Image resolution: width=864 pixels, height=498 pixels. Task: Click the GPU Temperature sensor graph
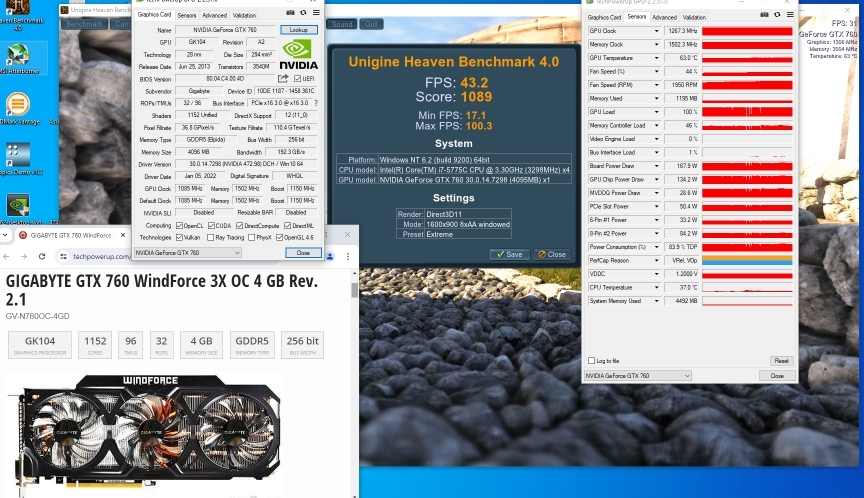[x=747, y=58]
